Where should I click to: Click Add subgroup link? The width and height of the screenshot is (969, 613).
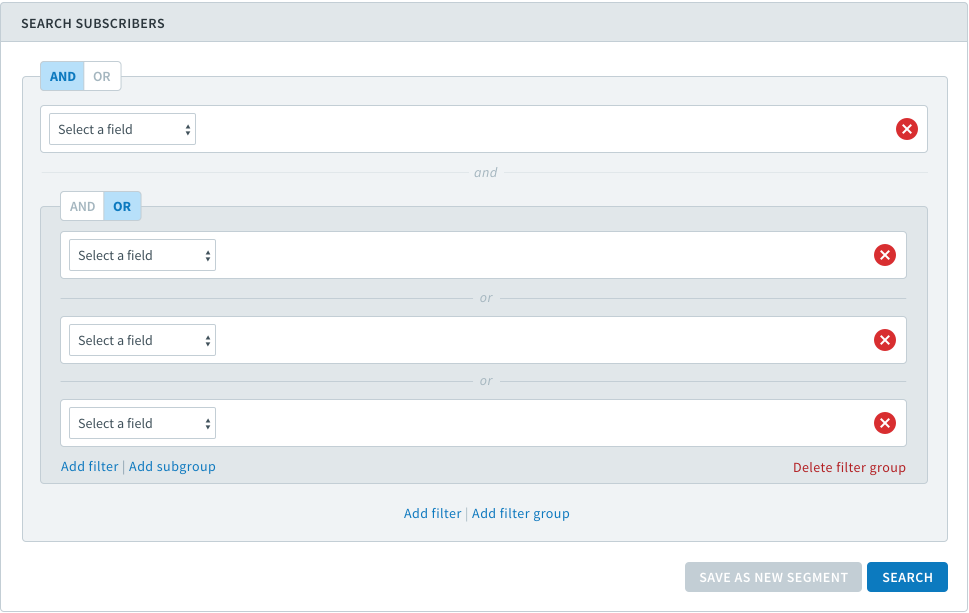click(172, 467)
